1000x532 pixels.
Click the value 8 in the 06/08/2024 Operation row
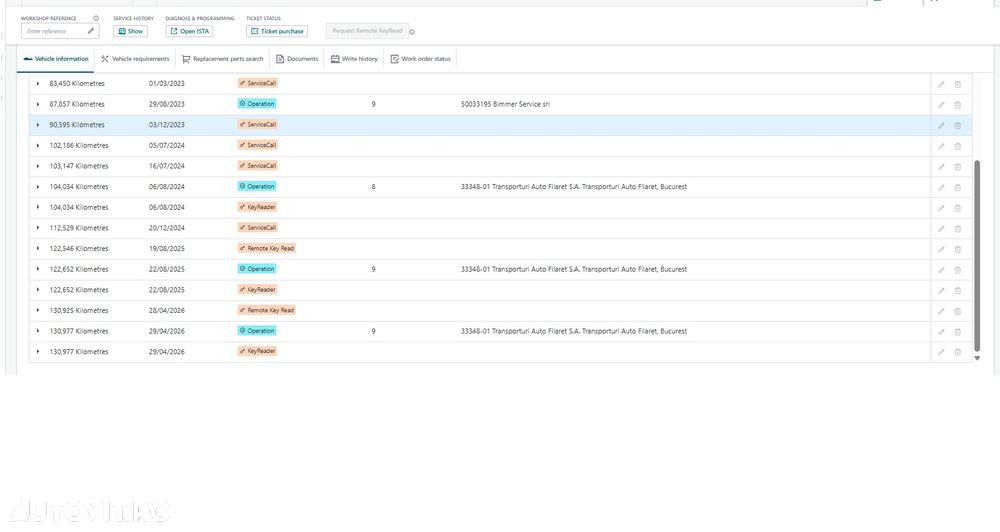373,187
